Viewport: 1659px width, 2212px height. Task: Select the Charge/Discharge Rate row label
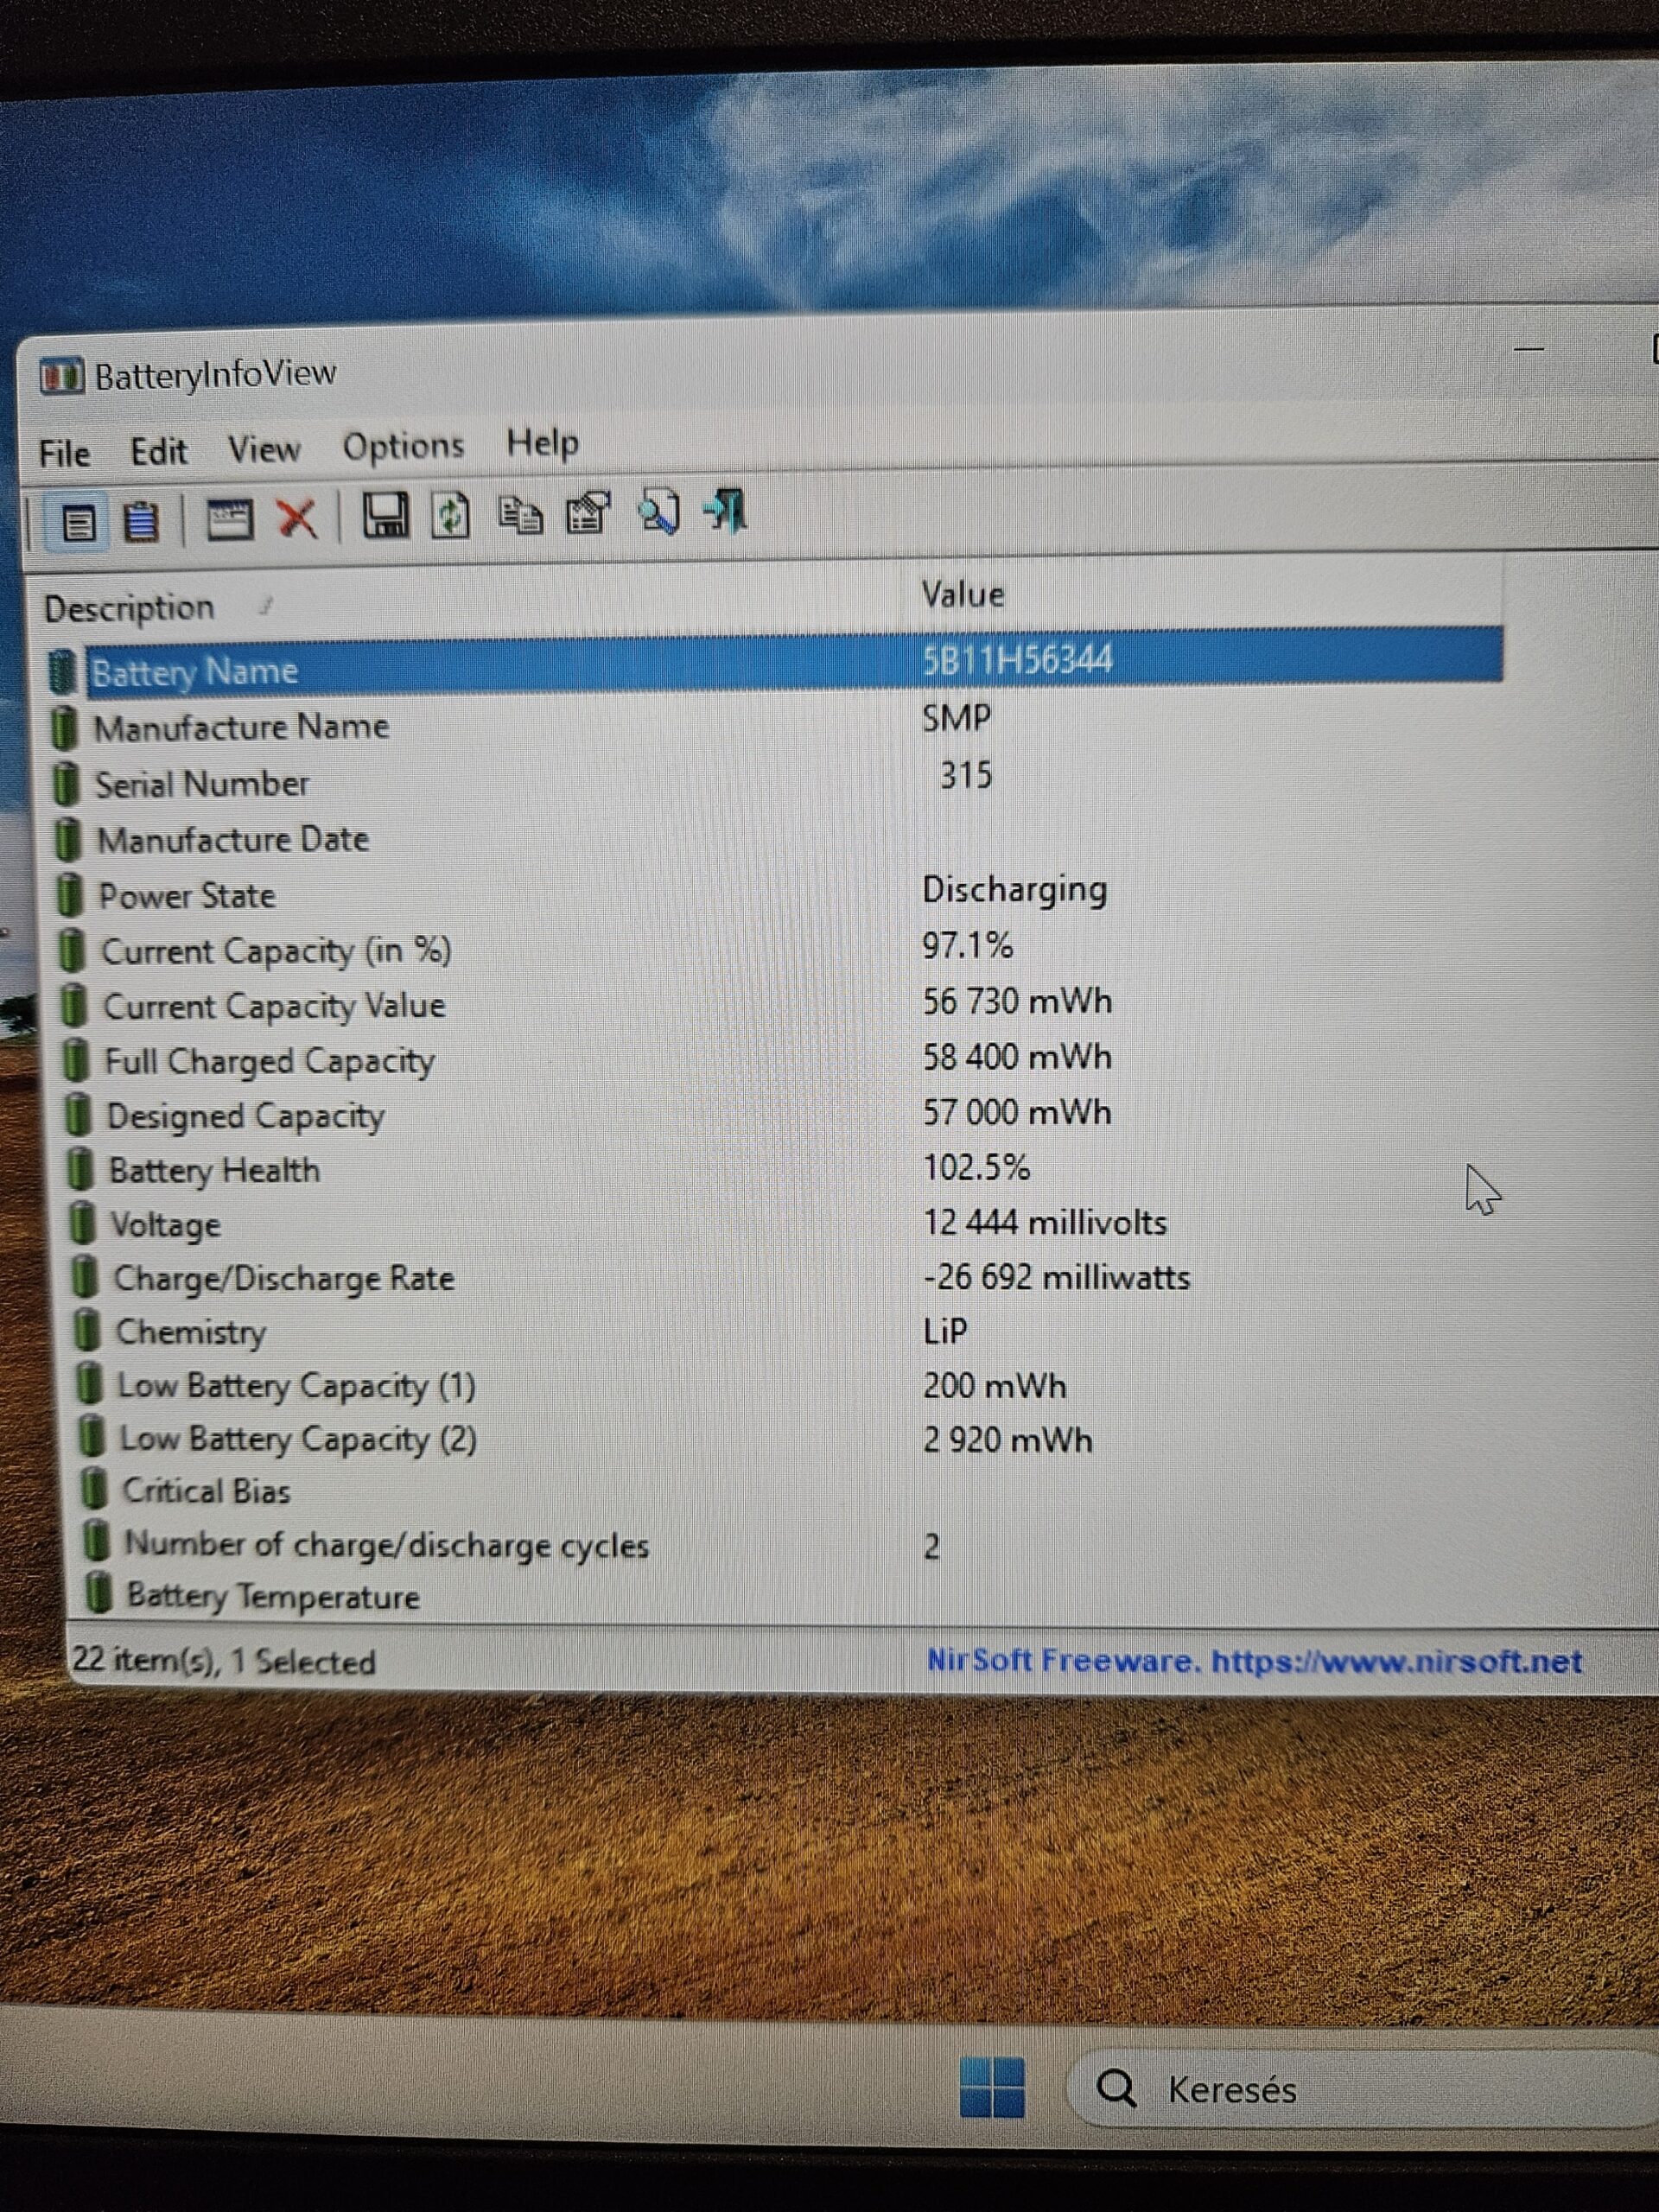[x=285, y=1278]
